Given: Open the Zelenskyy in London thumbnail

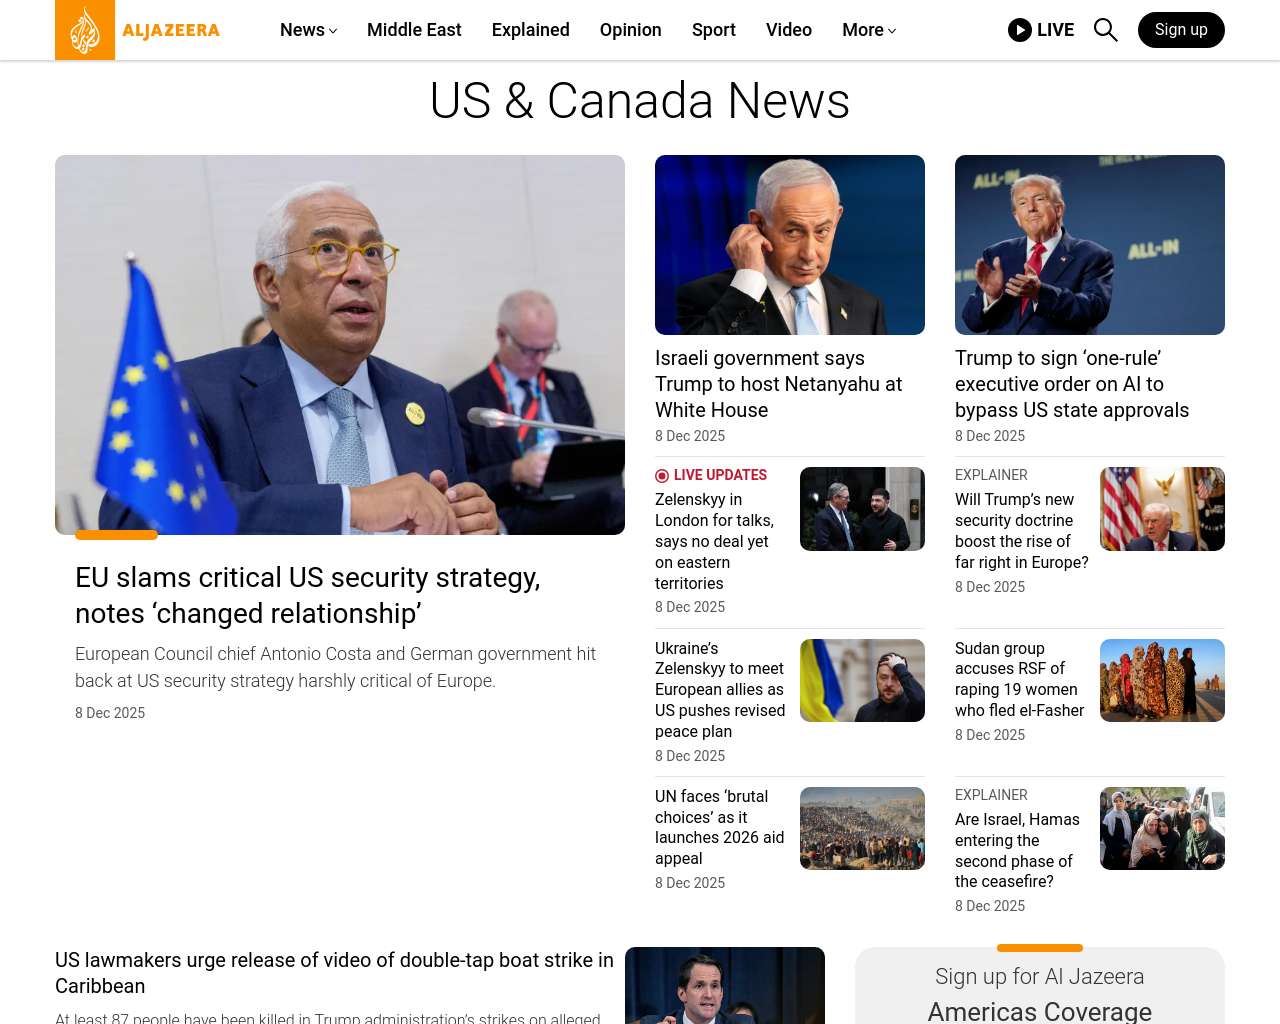Looking at the screenshot, I should [x=862, y=509].
